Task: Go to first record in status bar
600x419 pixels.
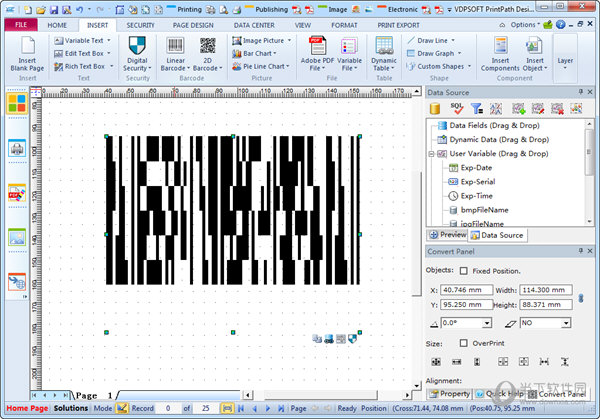Action: click(241, 408)
